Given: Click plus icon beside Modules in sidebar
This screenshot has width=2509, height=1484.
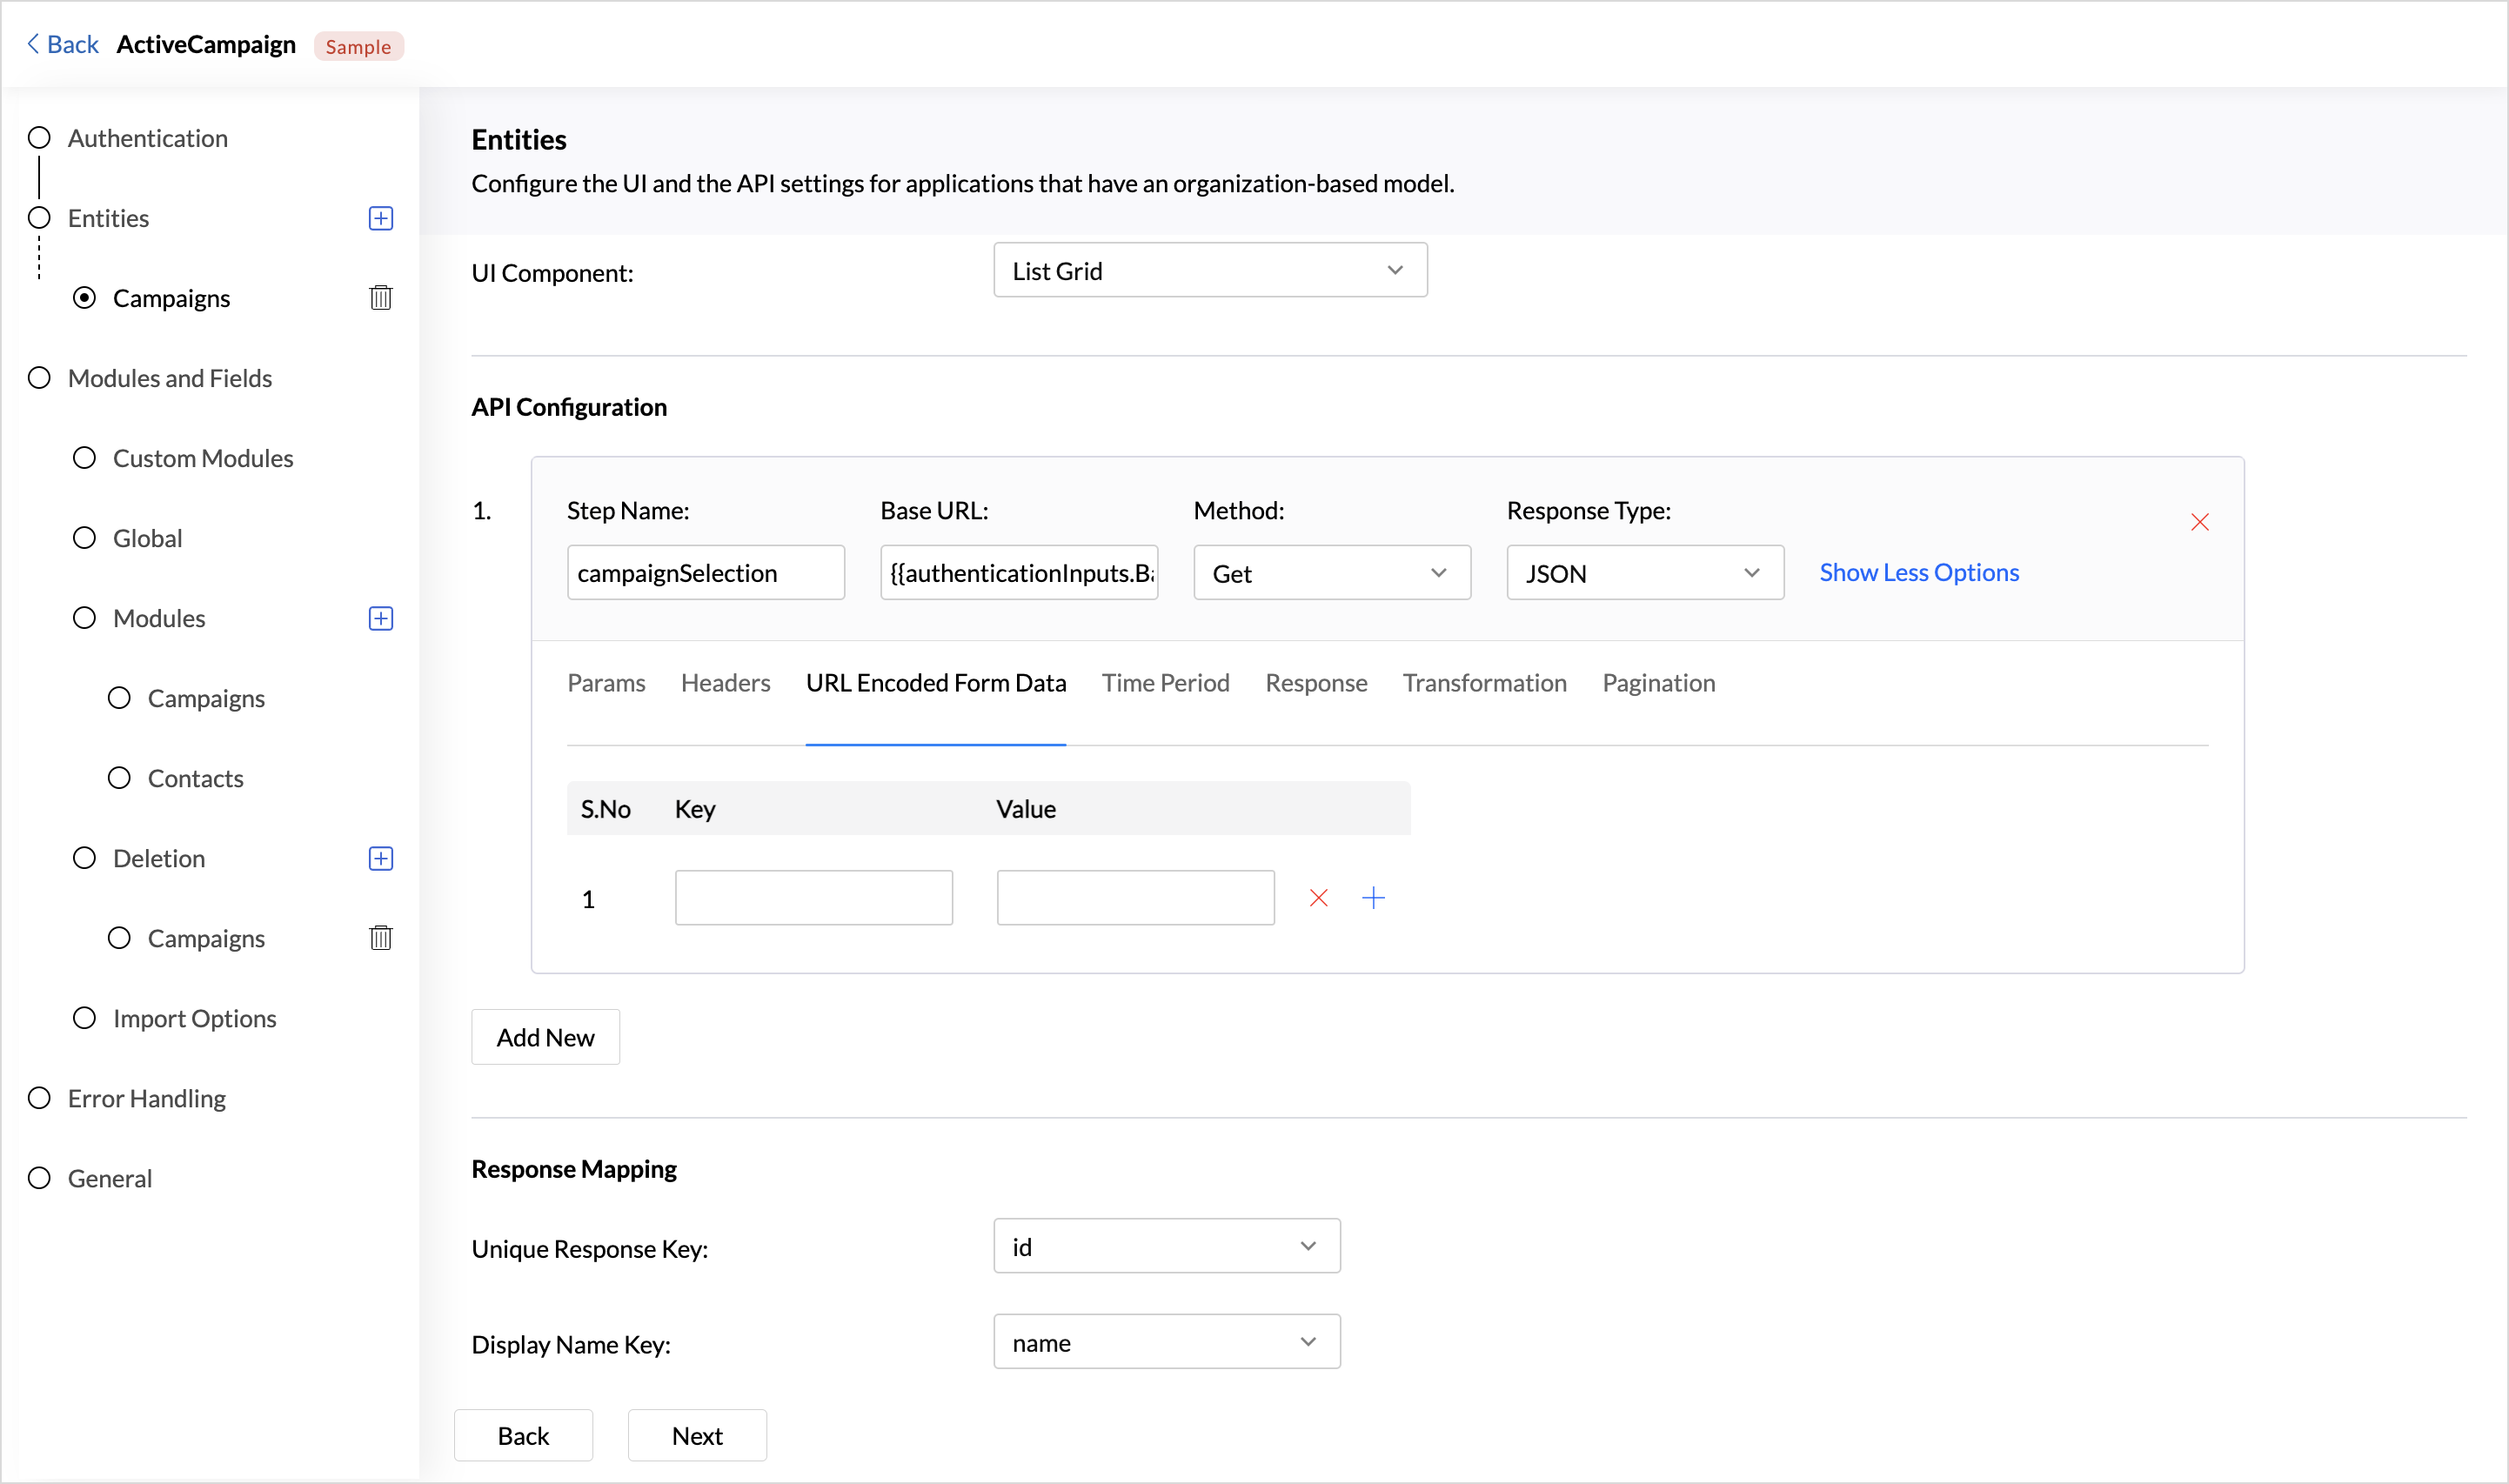Looking at the screenshot, I should [x=380, y=618].
